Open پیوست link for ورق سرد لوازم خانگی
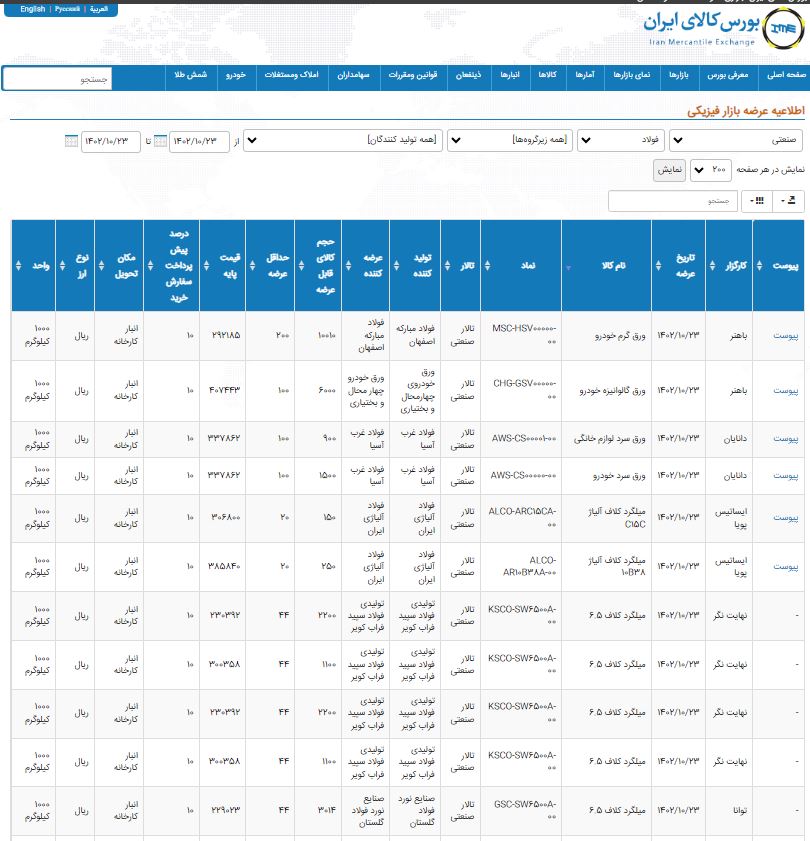The image size is (810, 841). click(785, 439)
